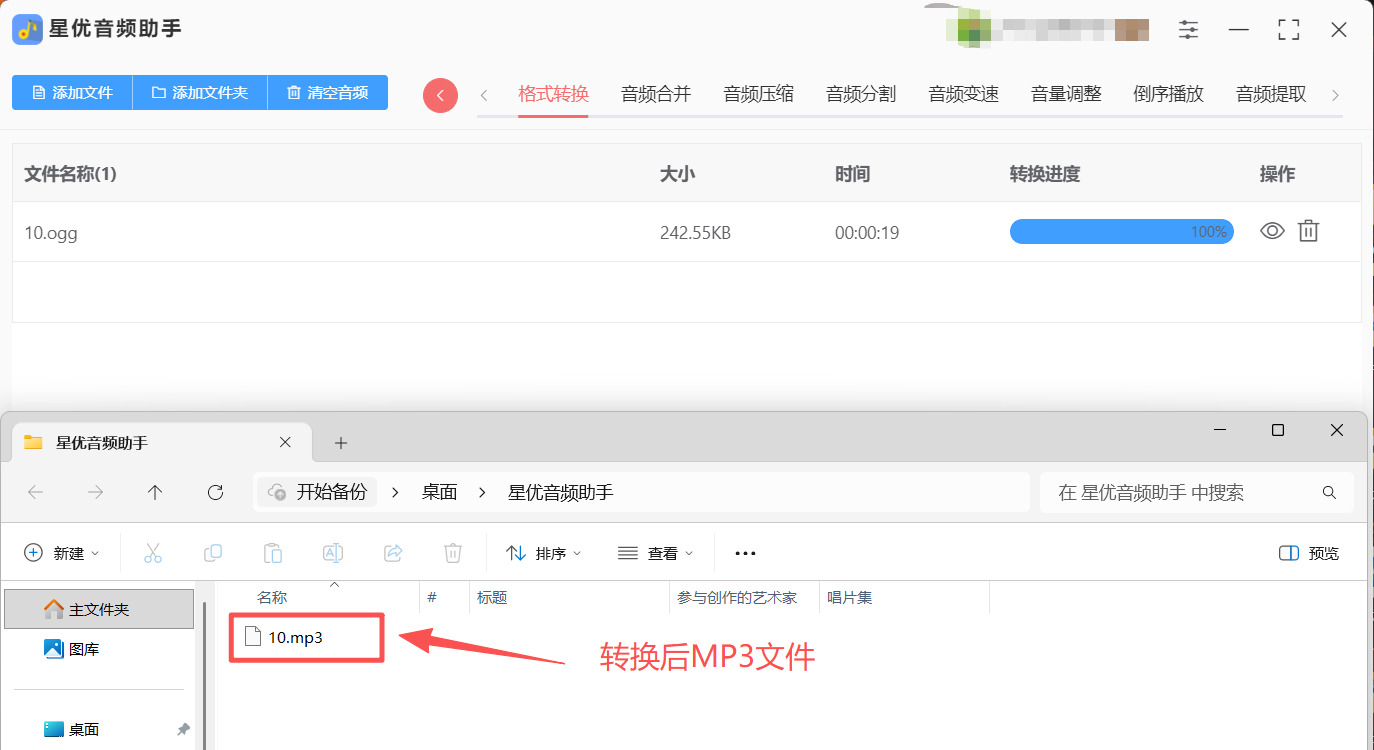Toggle the 预览 preview pane
Image resolution: width=1374 pixels, height=750 pixels.
(1309, 553)
